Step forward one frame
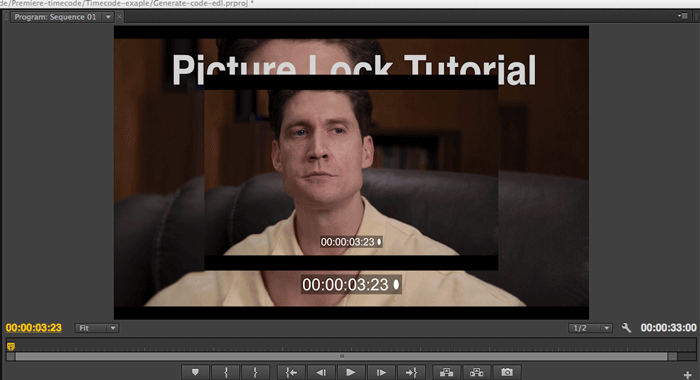This screenshot has height=380, width=700. (x=381, y=372)
